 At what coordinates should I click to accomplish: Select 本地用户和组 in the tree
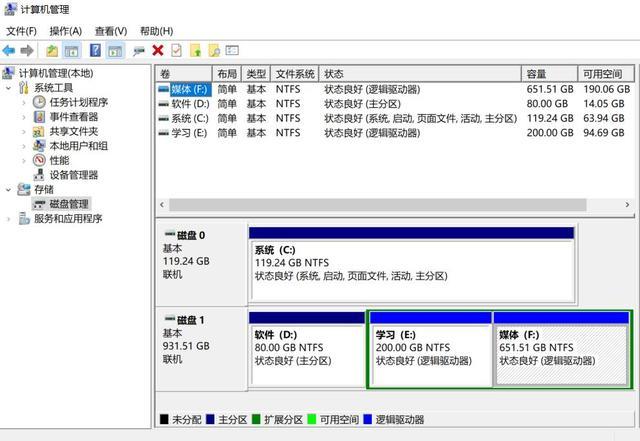(x=79, y=146)
